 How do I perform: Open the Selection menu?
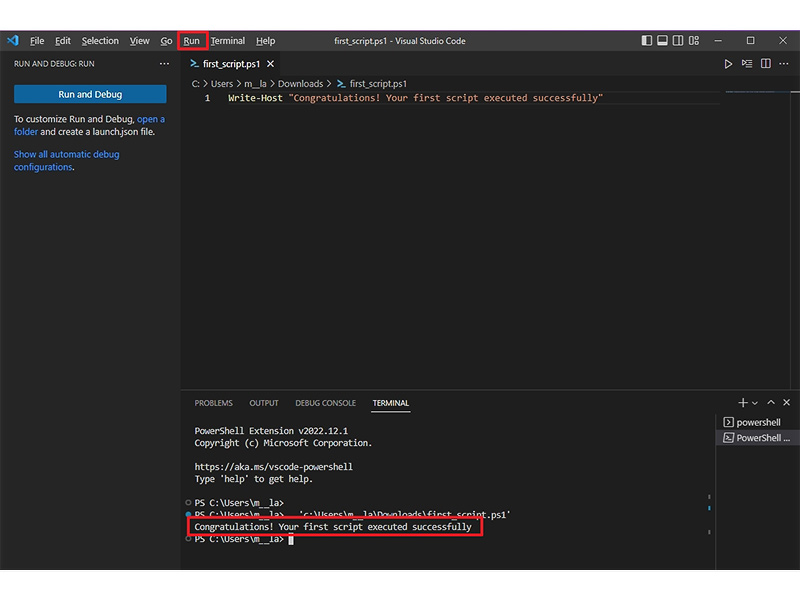point(100,41)
